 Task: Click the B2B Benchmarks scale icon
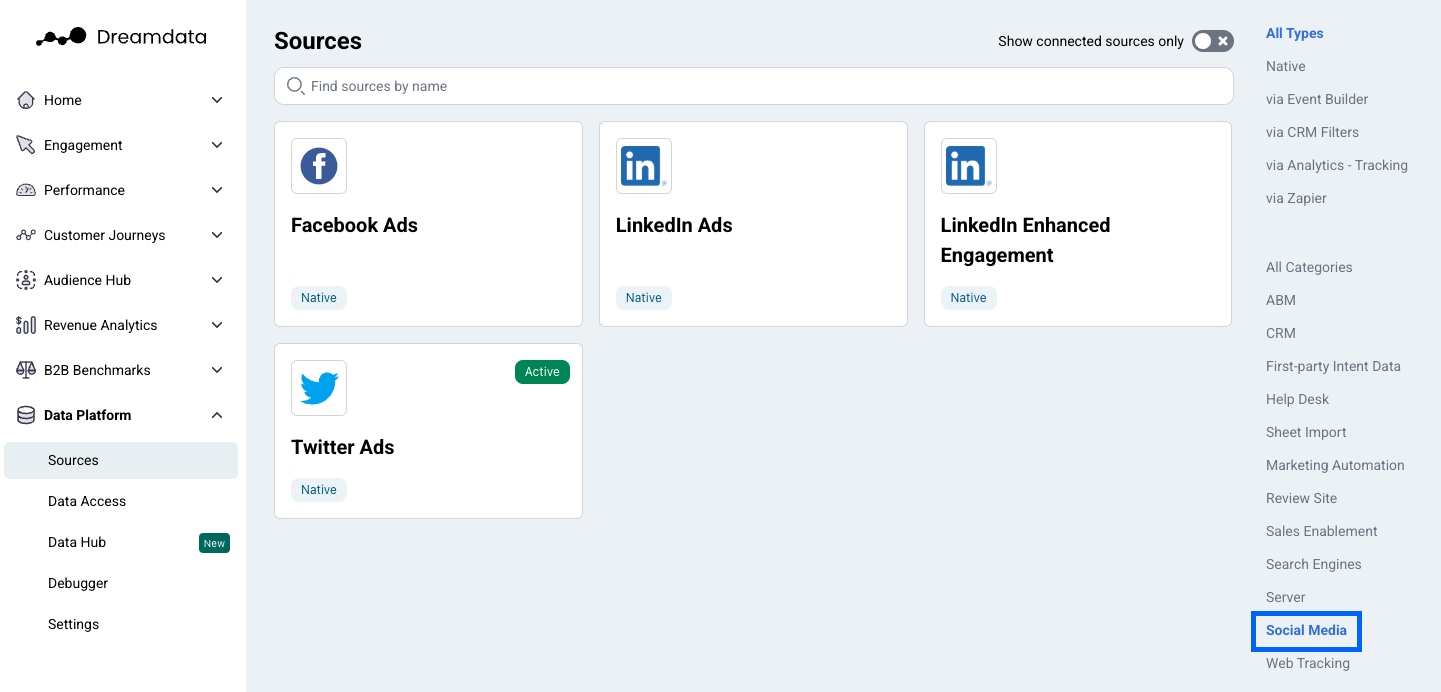pos(26,370)
